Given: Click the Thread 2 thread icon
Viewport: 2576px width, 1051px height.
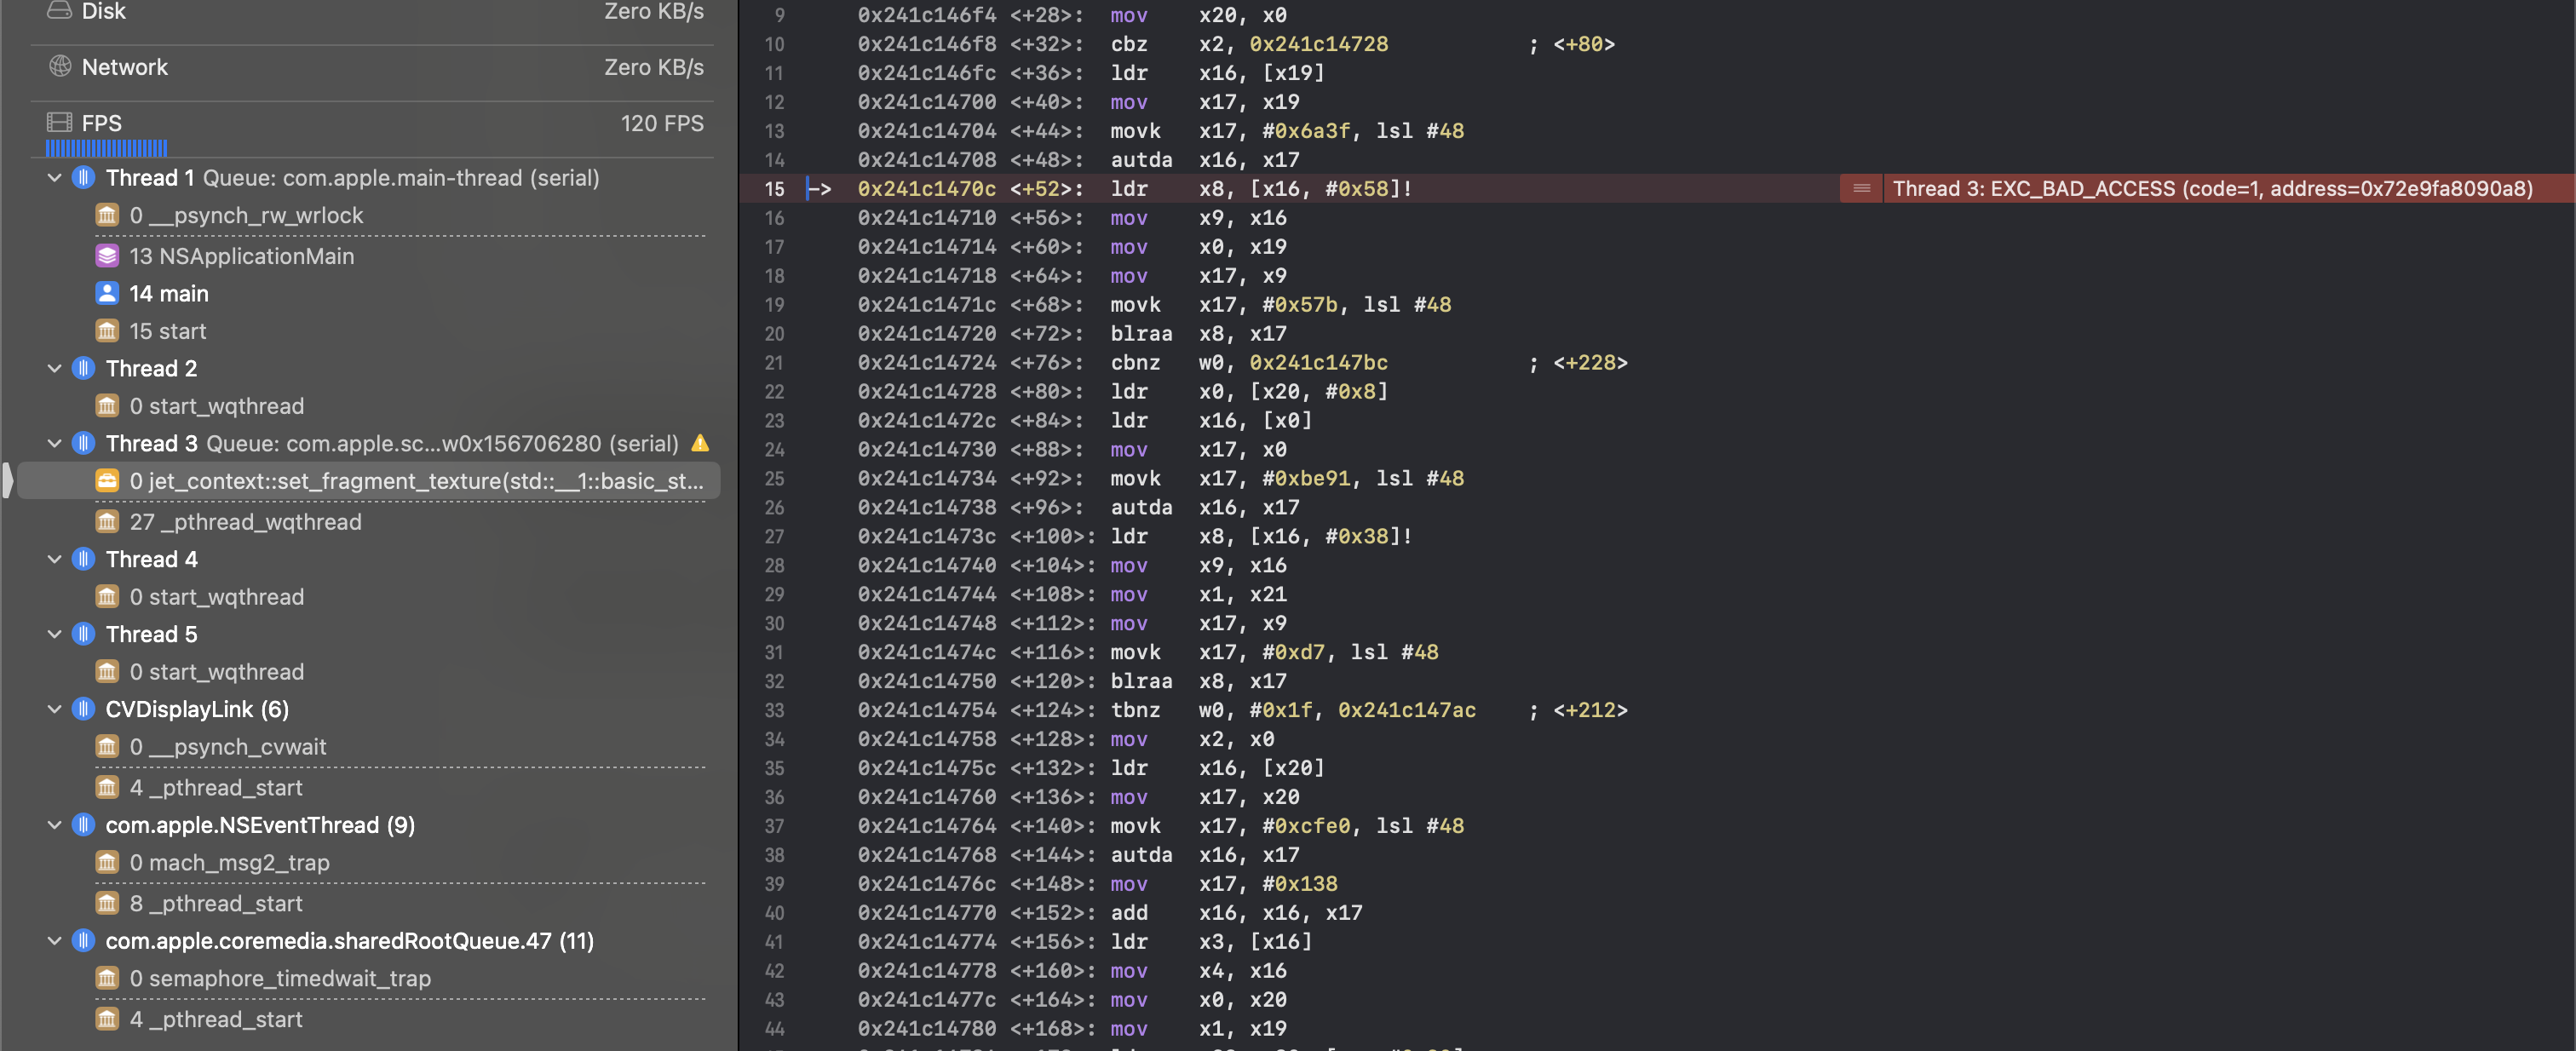Looking at the screenshot, I should [84, 368].
